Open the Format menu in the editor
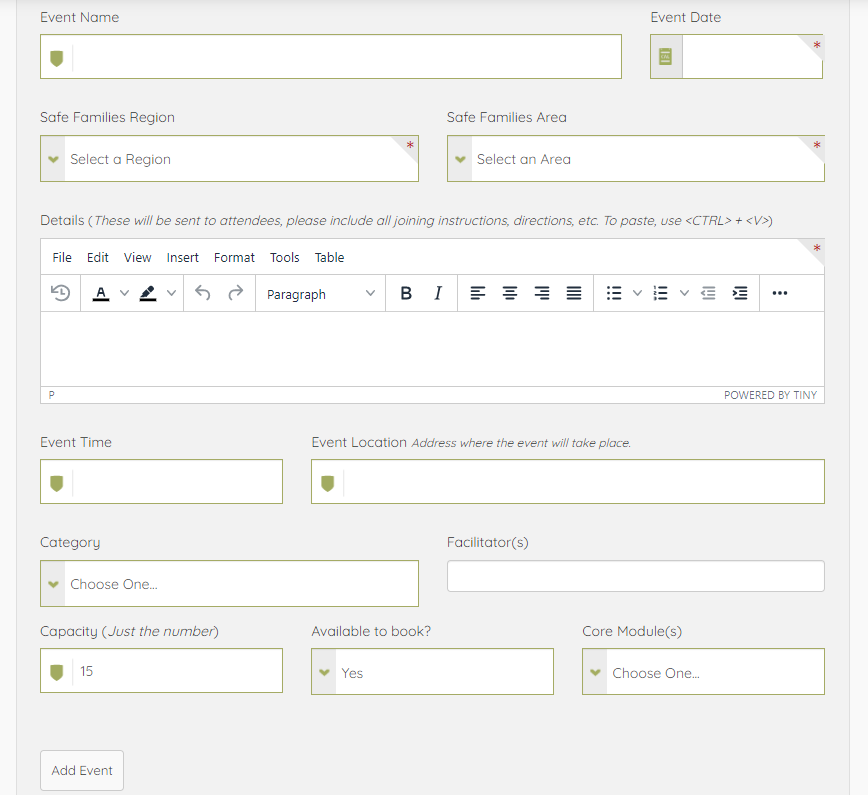The height and width of the screenshot is (795, 868). pos(234,257)
